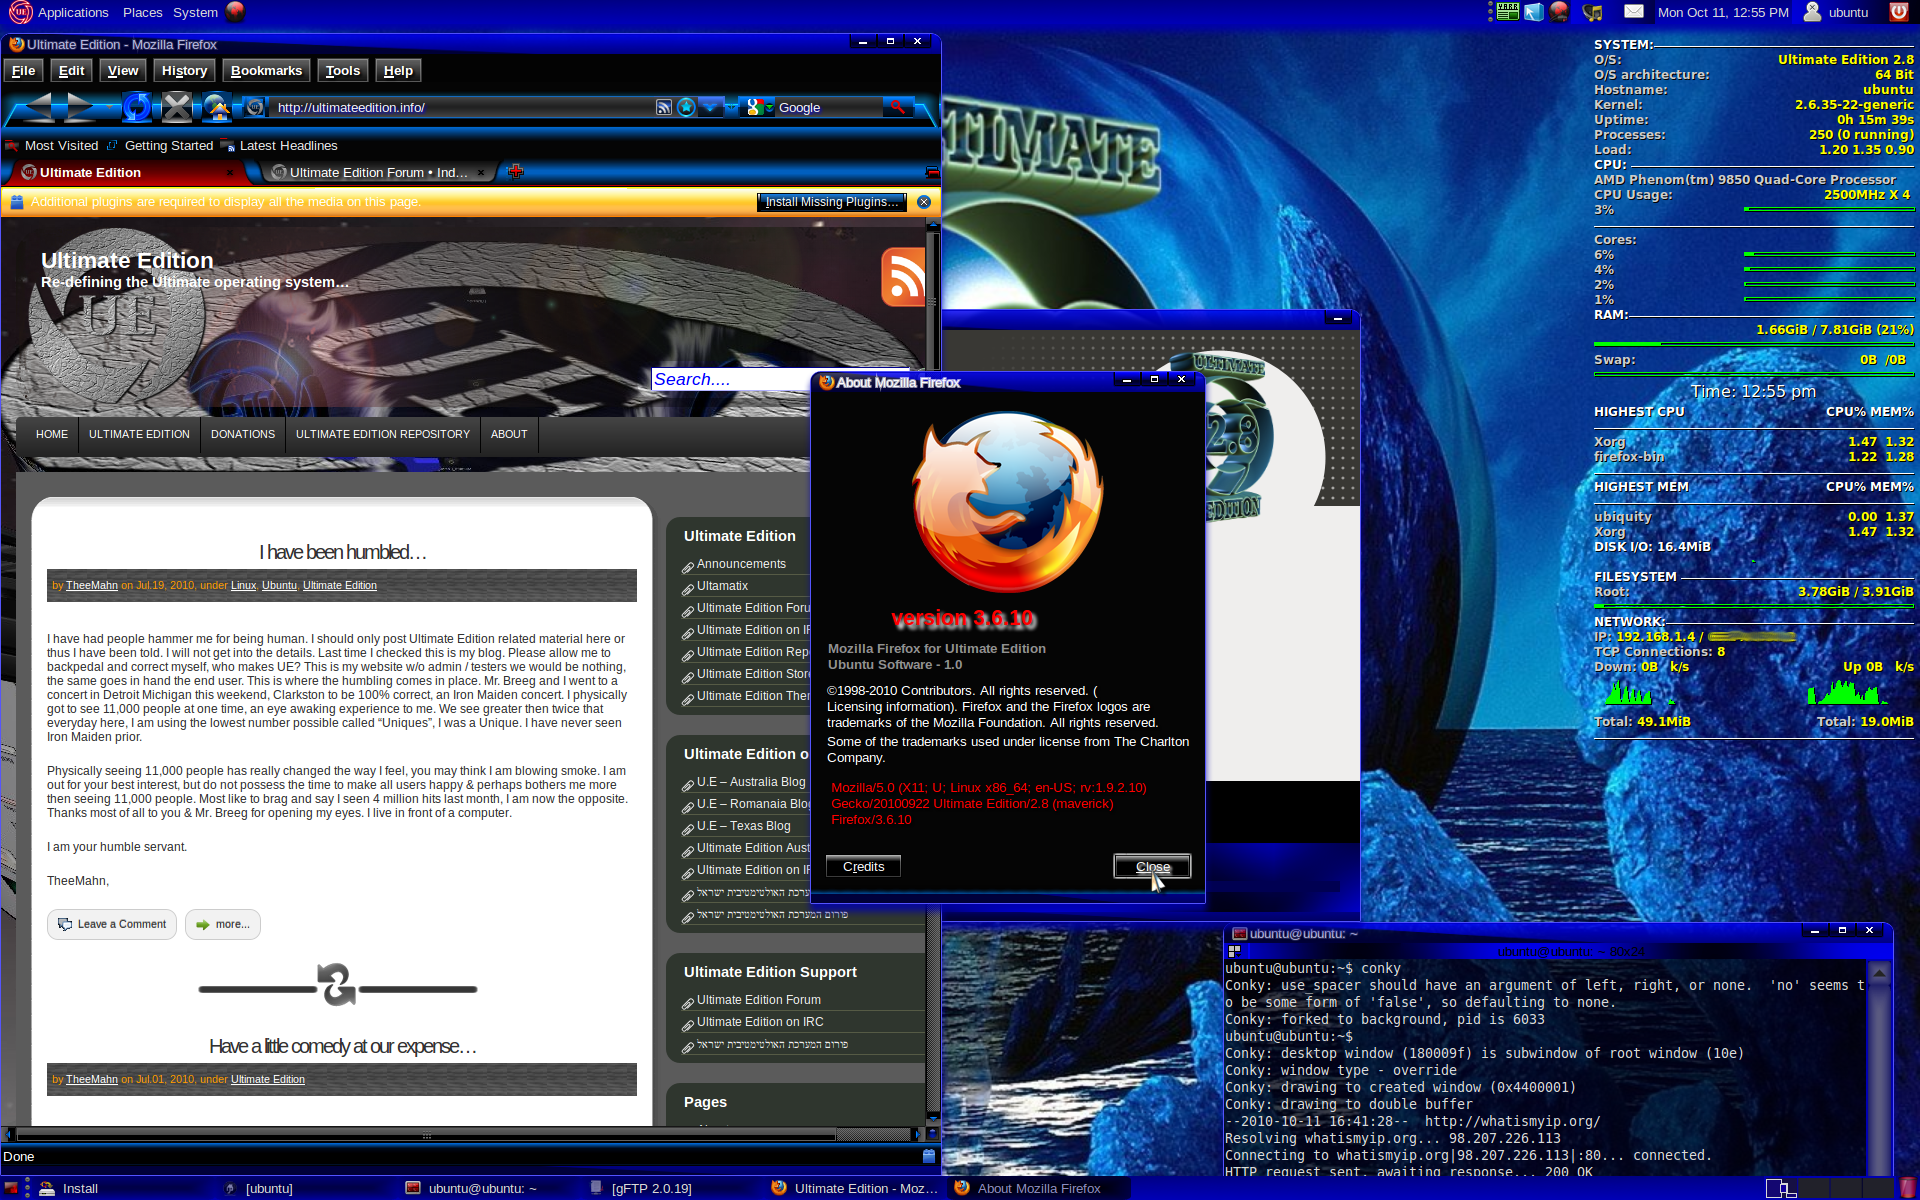This screenshot has width=1920, height=1200.
Task: Click the Credits button in About dialog
Action: [863, 867]
